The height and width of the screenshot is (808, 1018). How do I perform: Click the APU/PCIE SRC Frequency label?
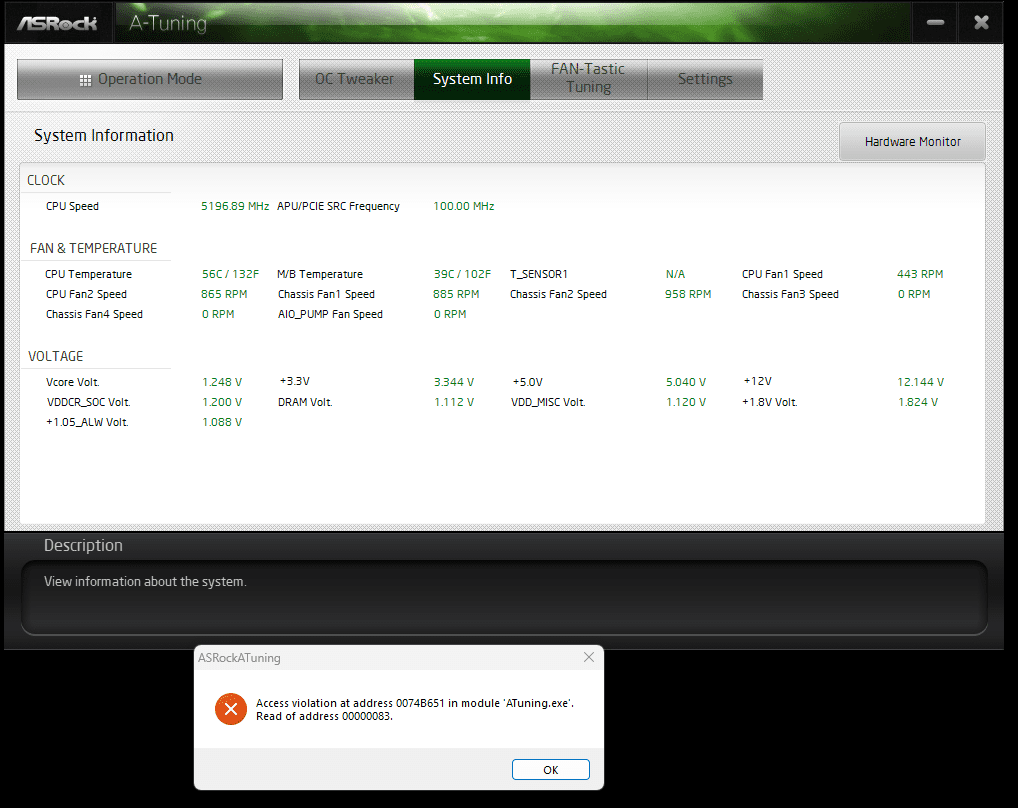point(338,206)
